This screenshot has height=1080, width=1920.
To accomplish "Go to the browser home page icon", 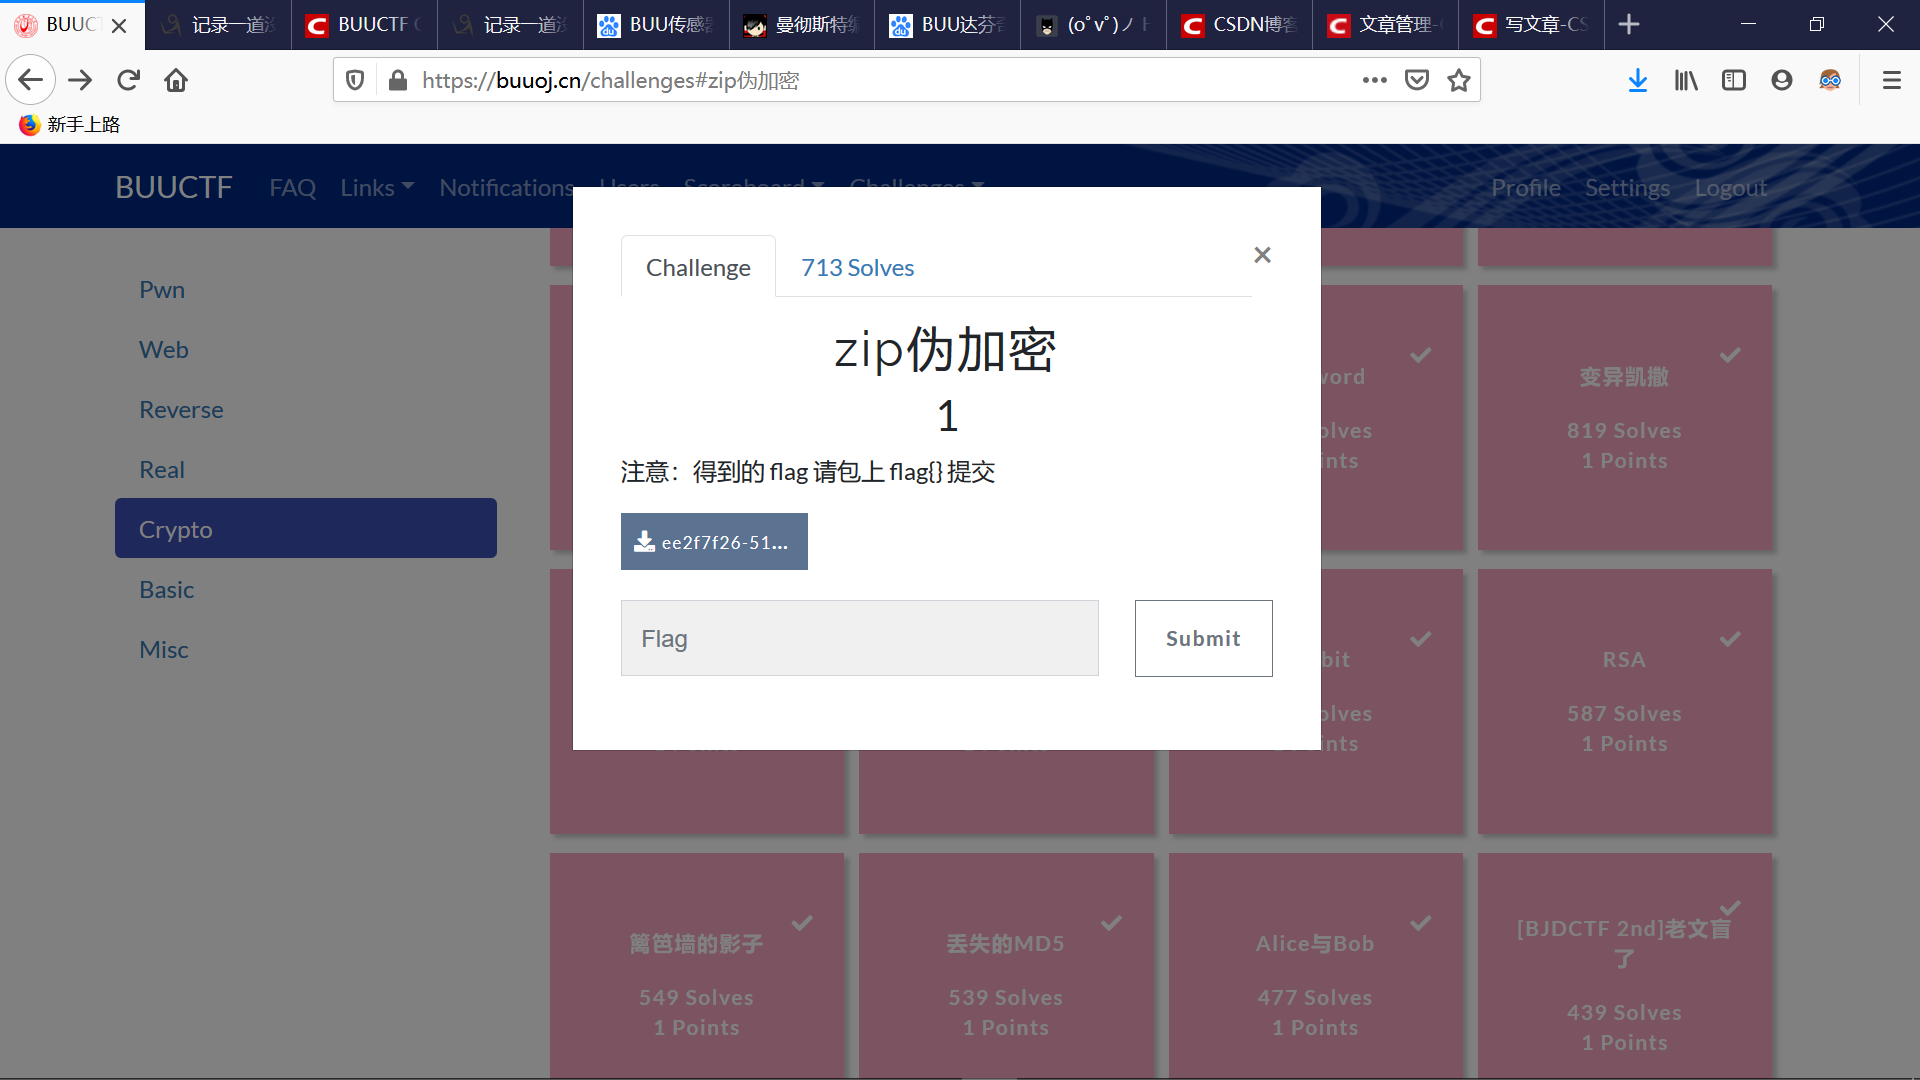I will (x=176, y=80).
